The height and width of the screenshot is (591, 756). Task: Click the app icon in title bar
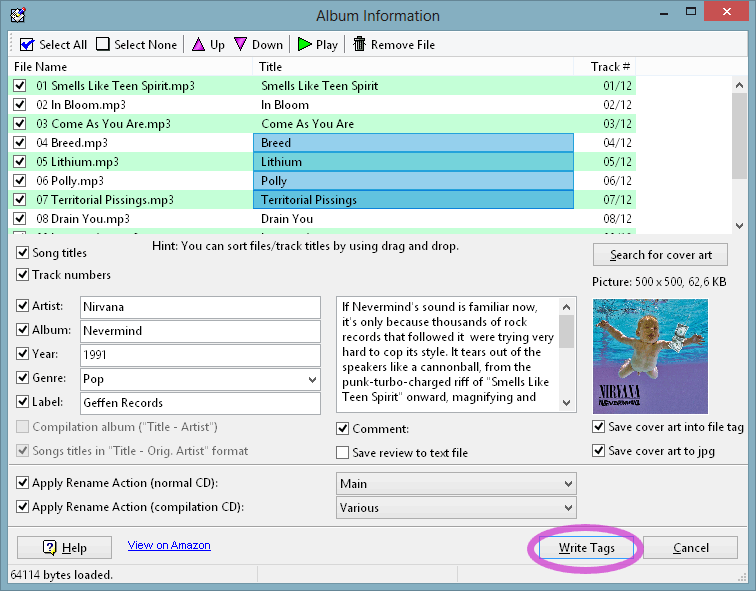tap(17, 15)
